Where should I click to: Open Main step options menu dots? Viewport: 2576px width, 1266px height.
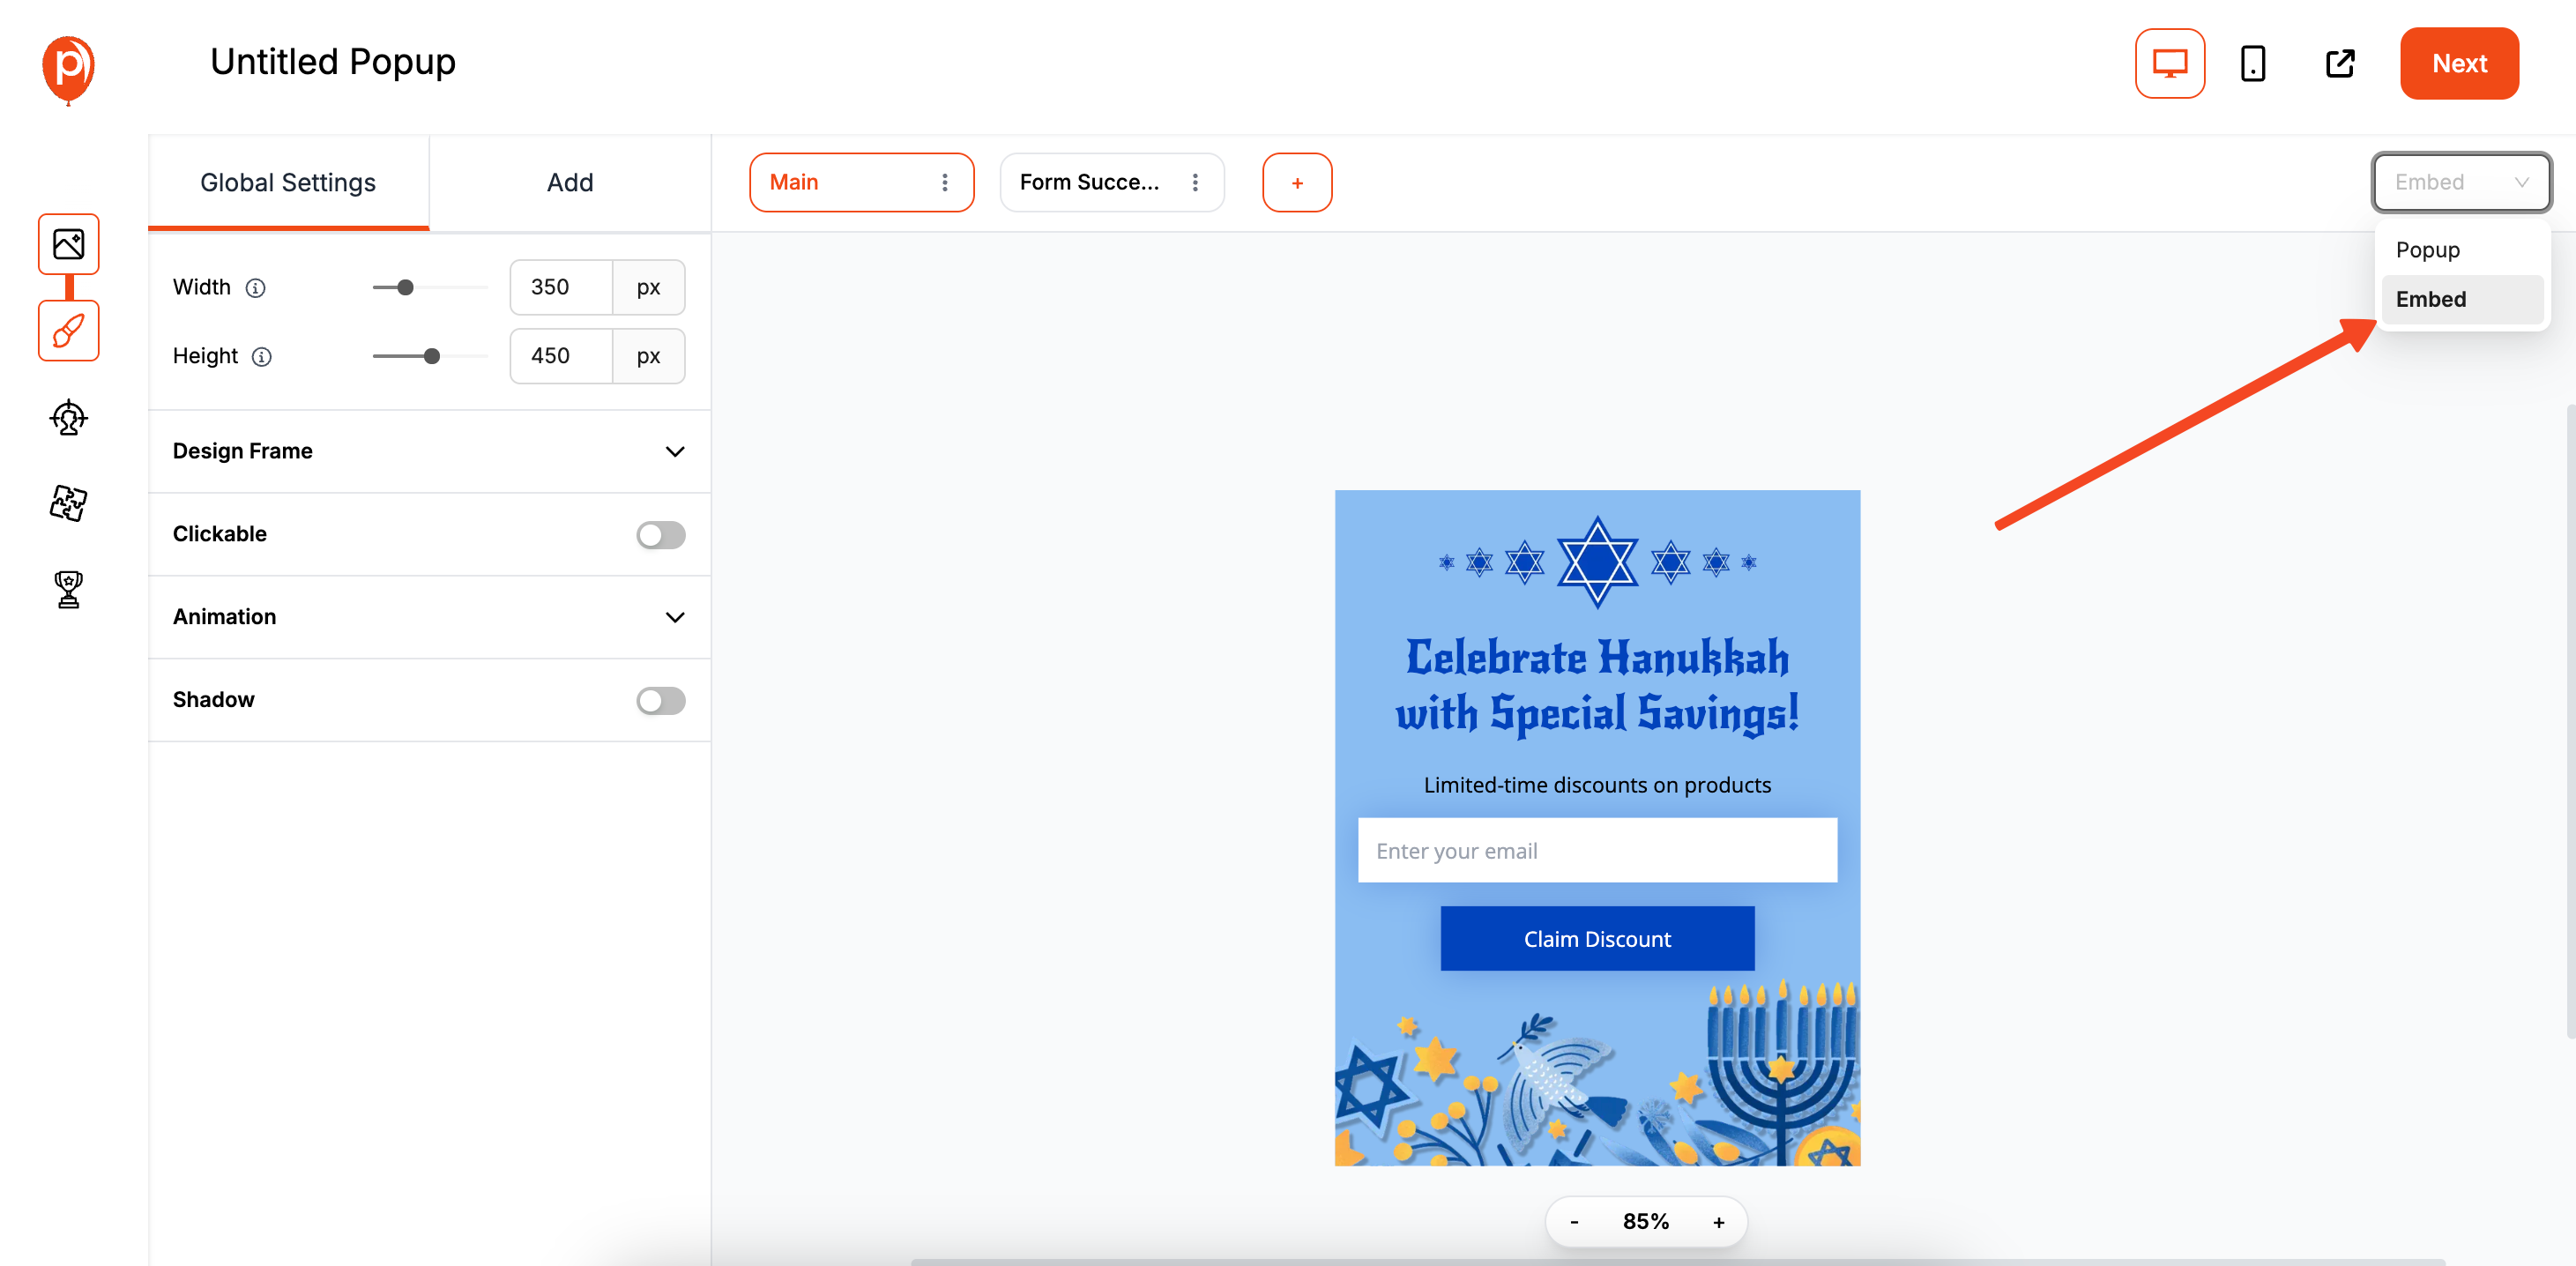[x=944, y=182]
